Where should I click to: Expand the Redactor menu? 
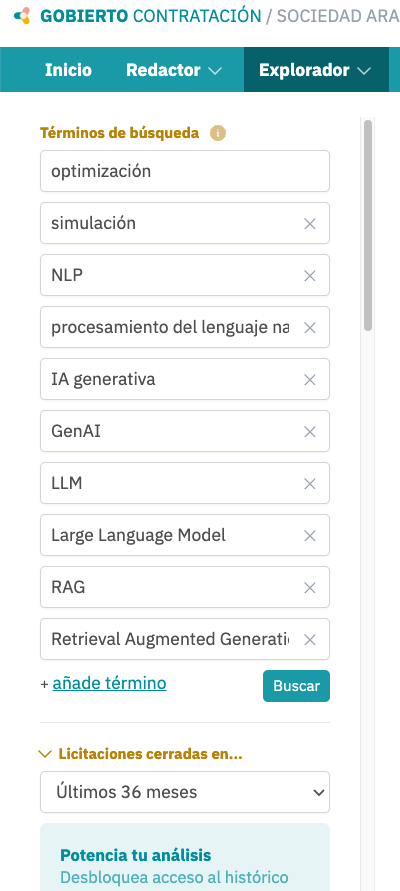[173, 70]
